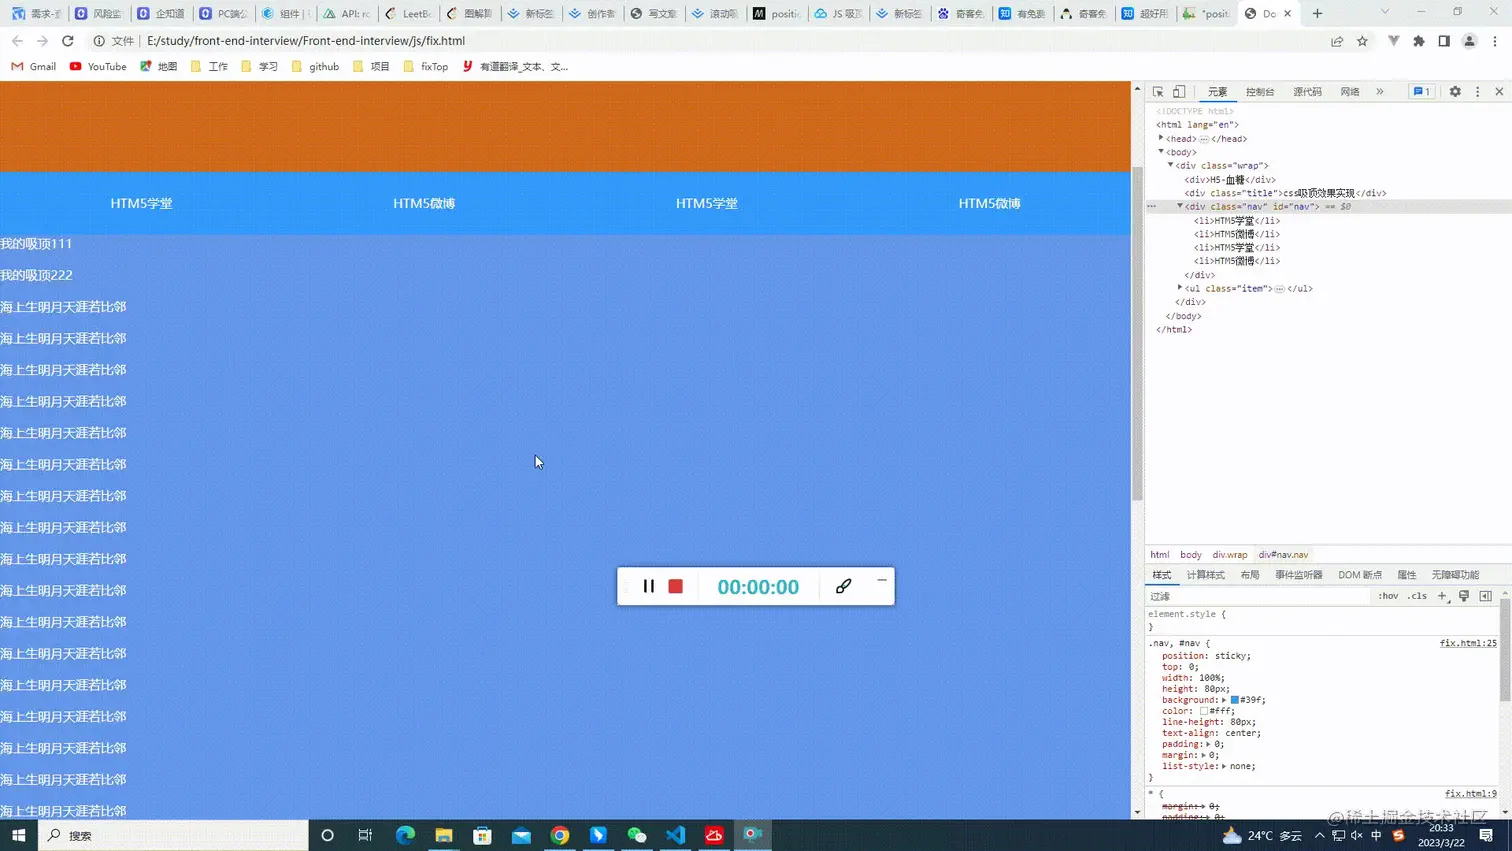Screen dimensions: 1512x851
Task: Toggle element classes with the .cls button
Action: coord(1417,595)
